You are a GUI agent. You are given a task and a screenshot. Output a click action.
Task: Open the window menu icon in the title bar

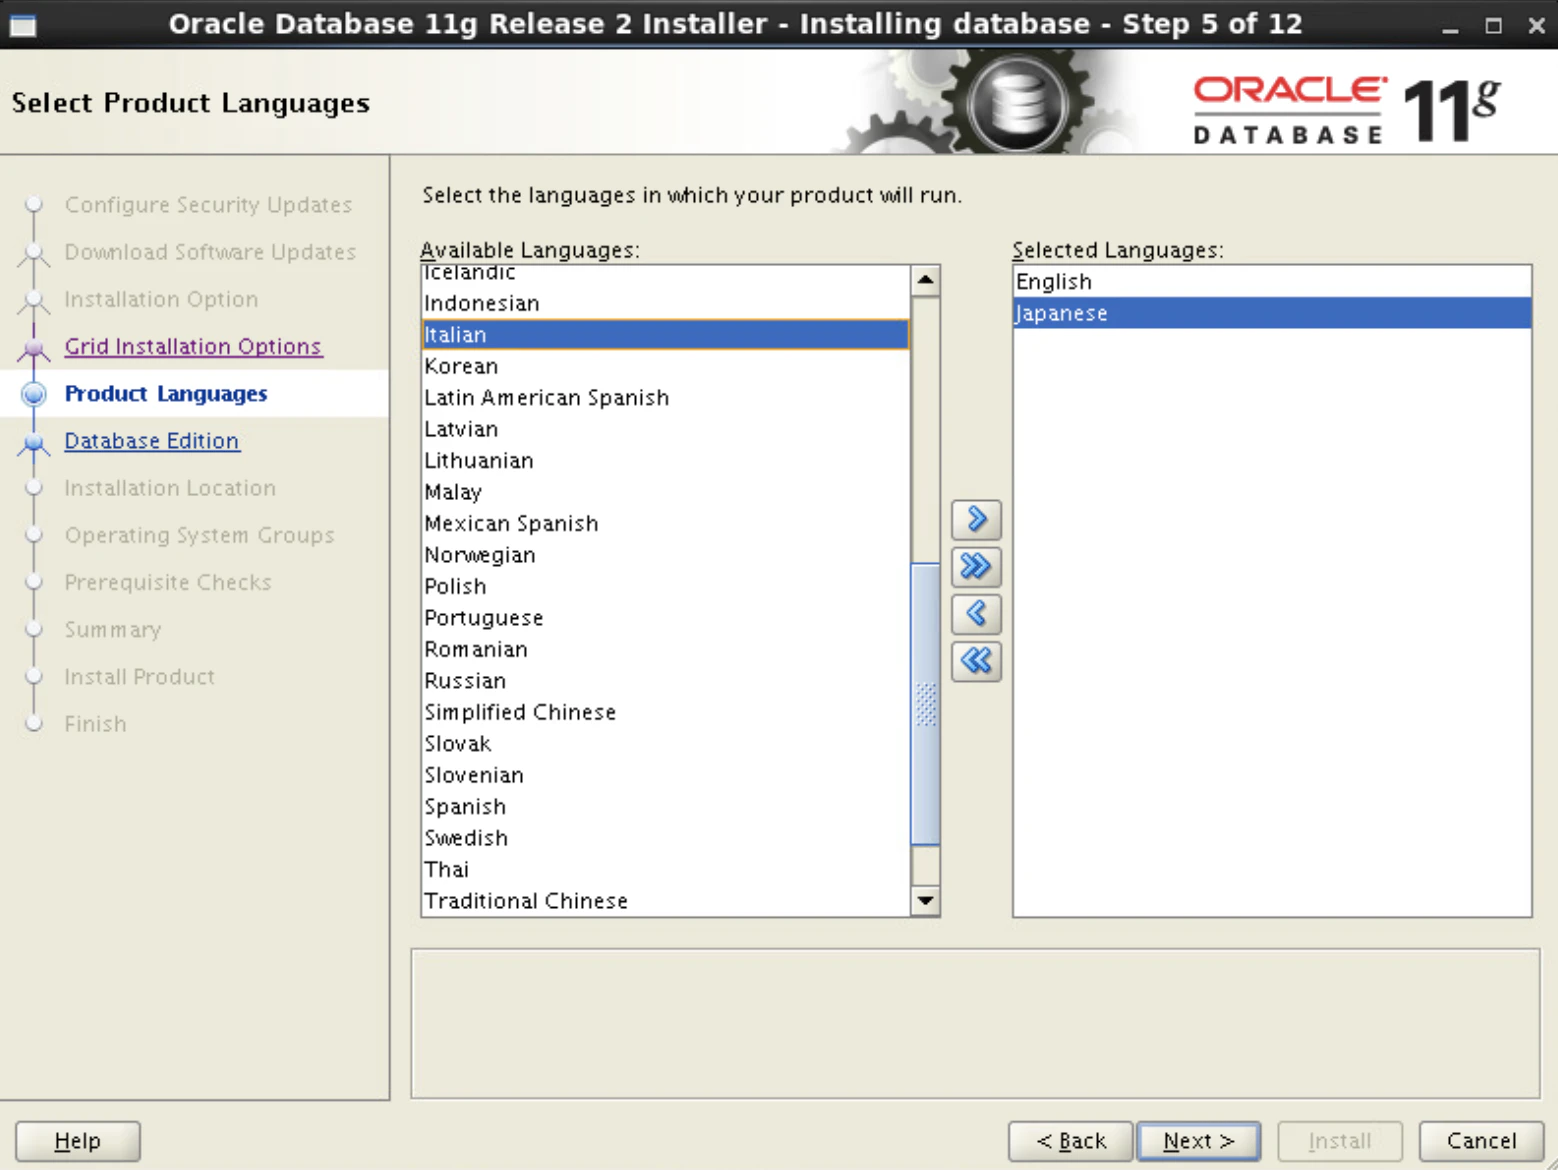pyautogui.click(x=22, y=24)
